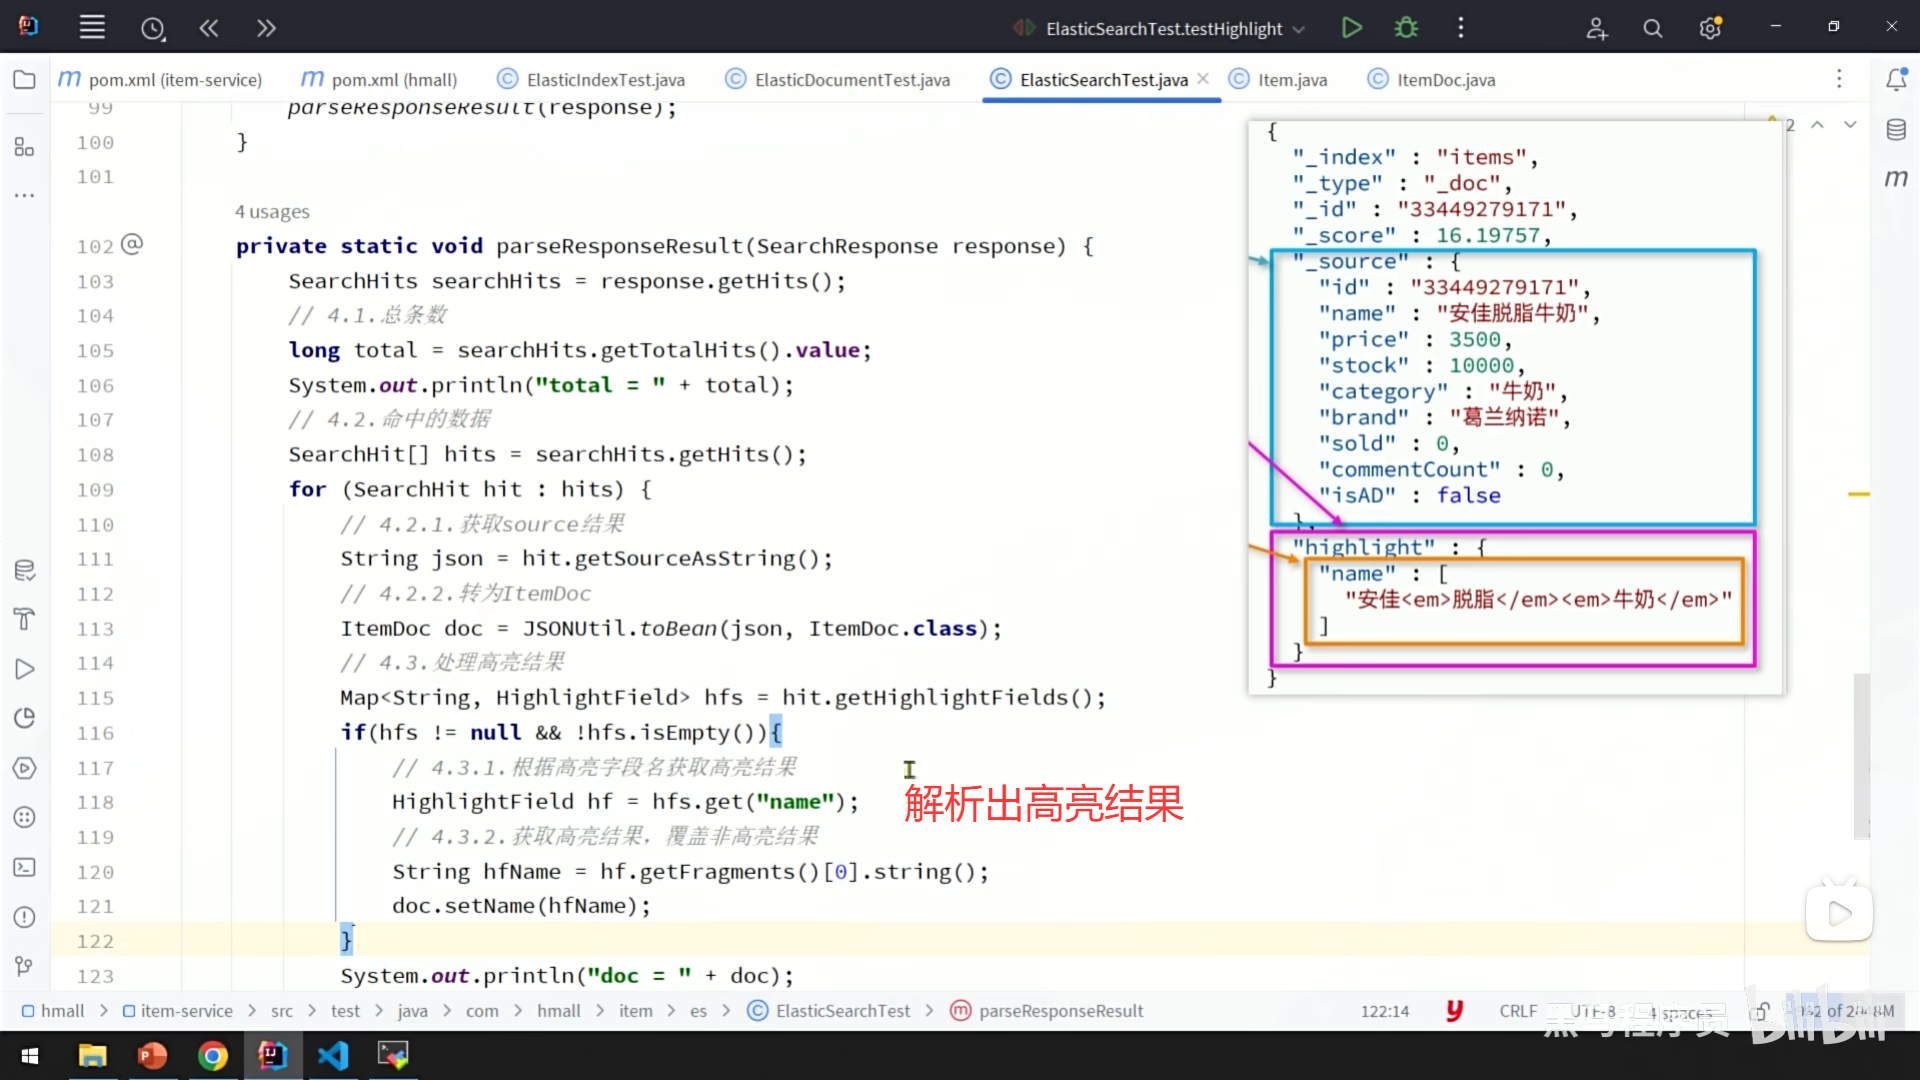Open the editor tabs more-options menu
Image resolution: width=1920 pixels, height=1080 pixels.
(1838, 79)
